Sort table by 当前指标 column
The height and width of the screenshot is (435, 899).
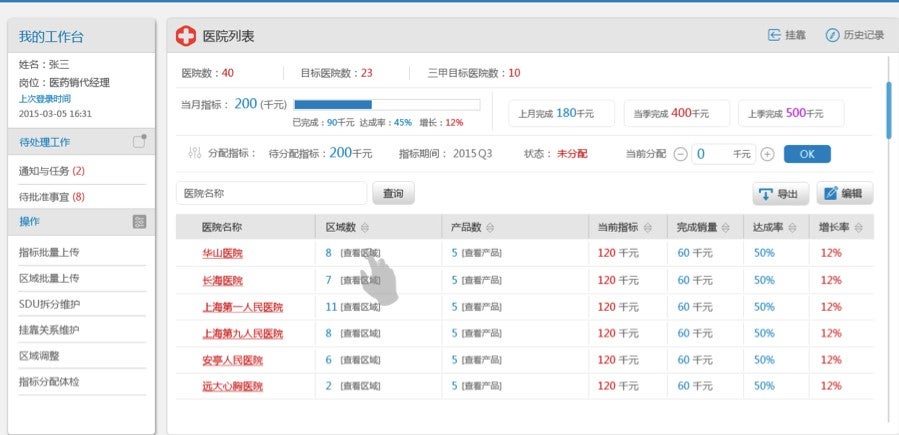649,228
